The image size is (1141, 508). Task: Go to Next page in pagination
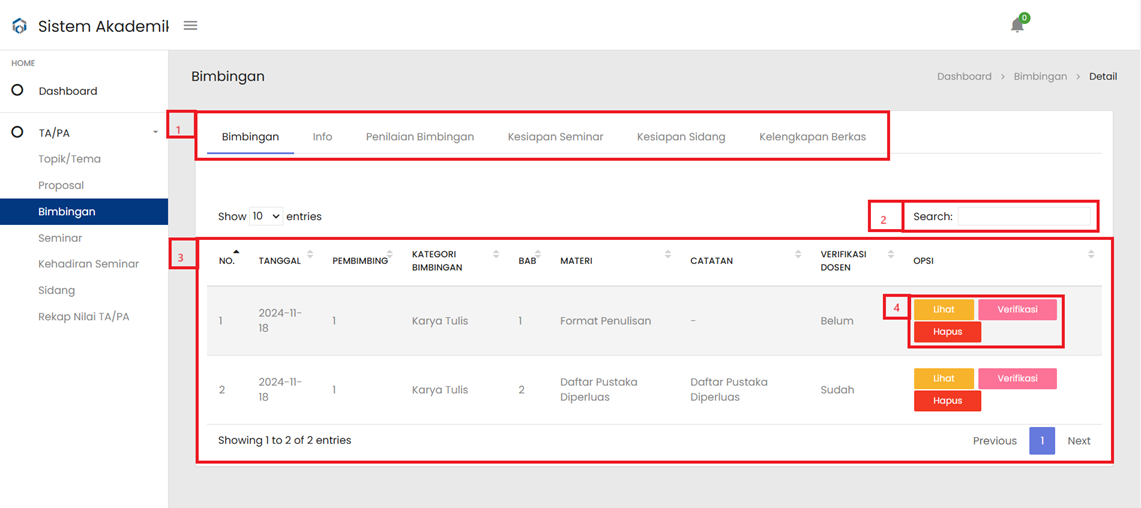pos(1079,441)
